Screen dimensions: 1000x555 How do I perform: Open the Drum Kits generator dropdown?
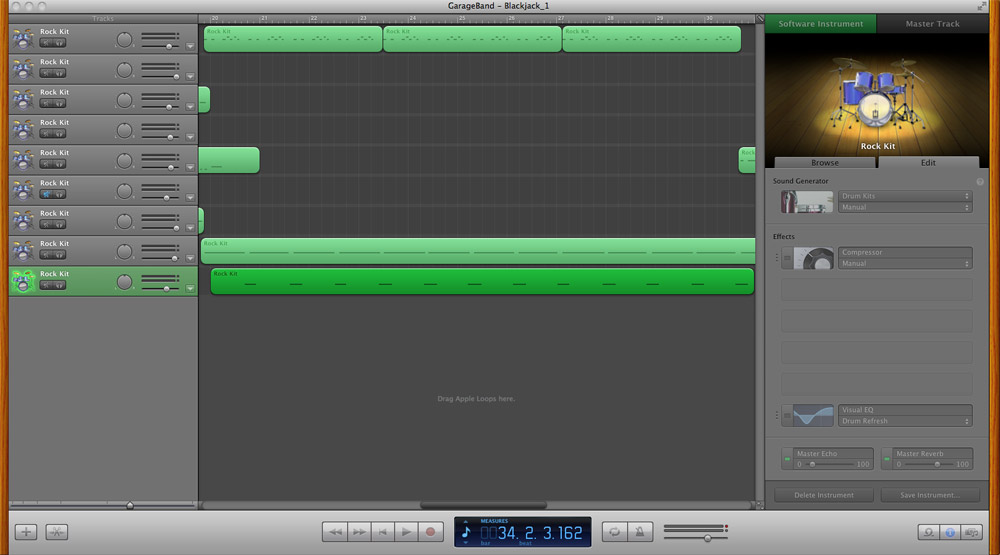pyautogui.click(x=905, y=196)
